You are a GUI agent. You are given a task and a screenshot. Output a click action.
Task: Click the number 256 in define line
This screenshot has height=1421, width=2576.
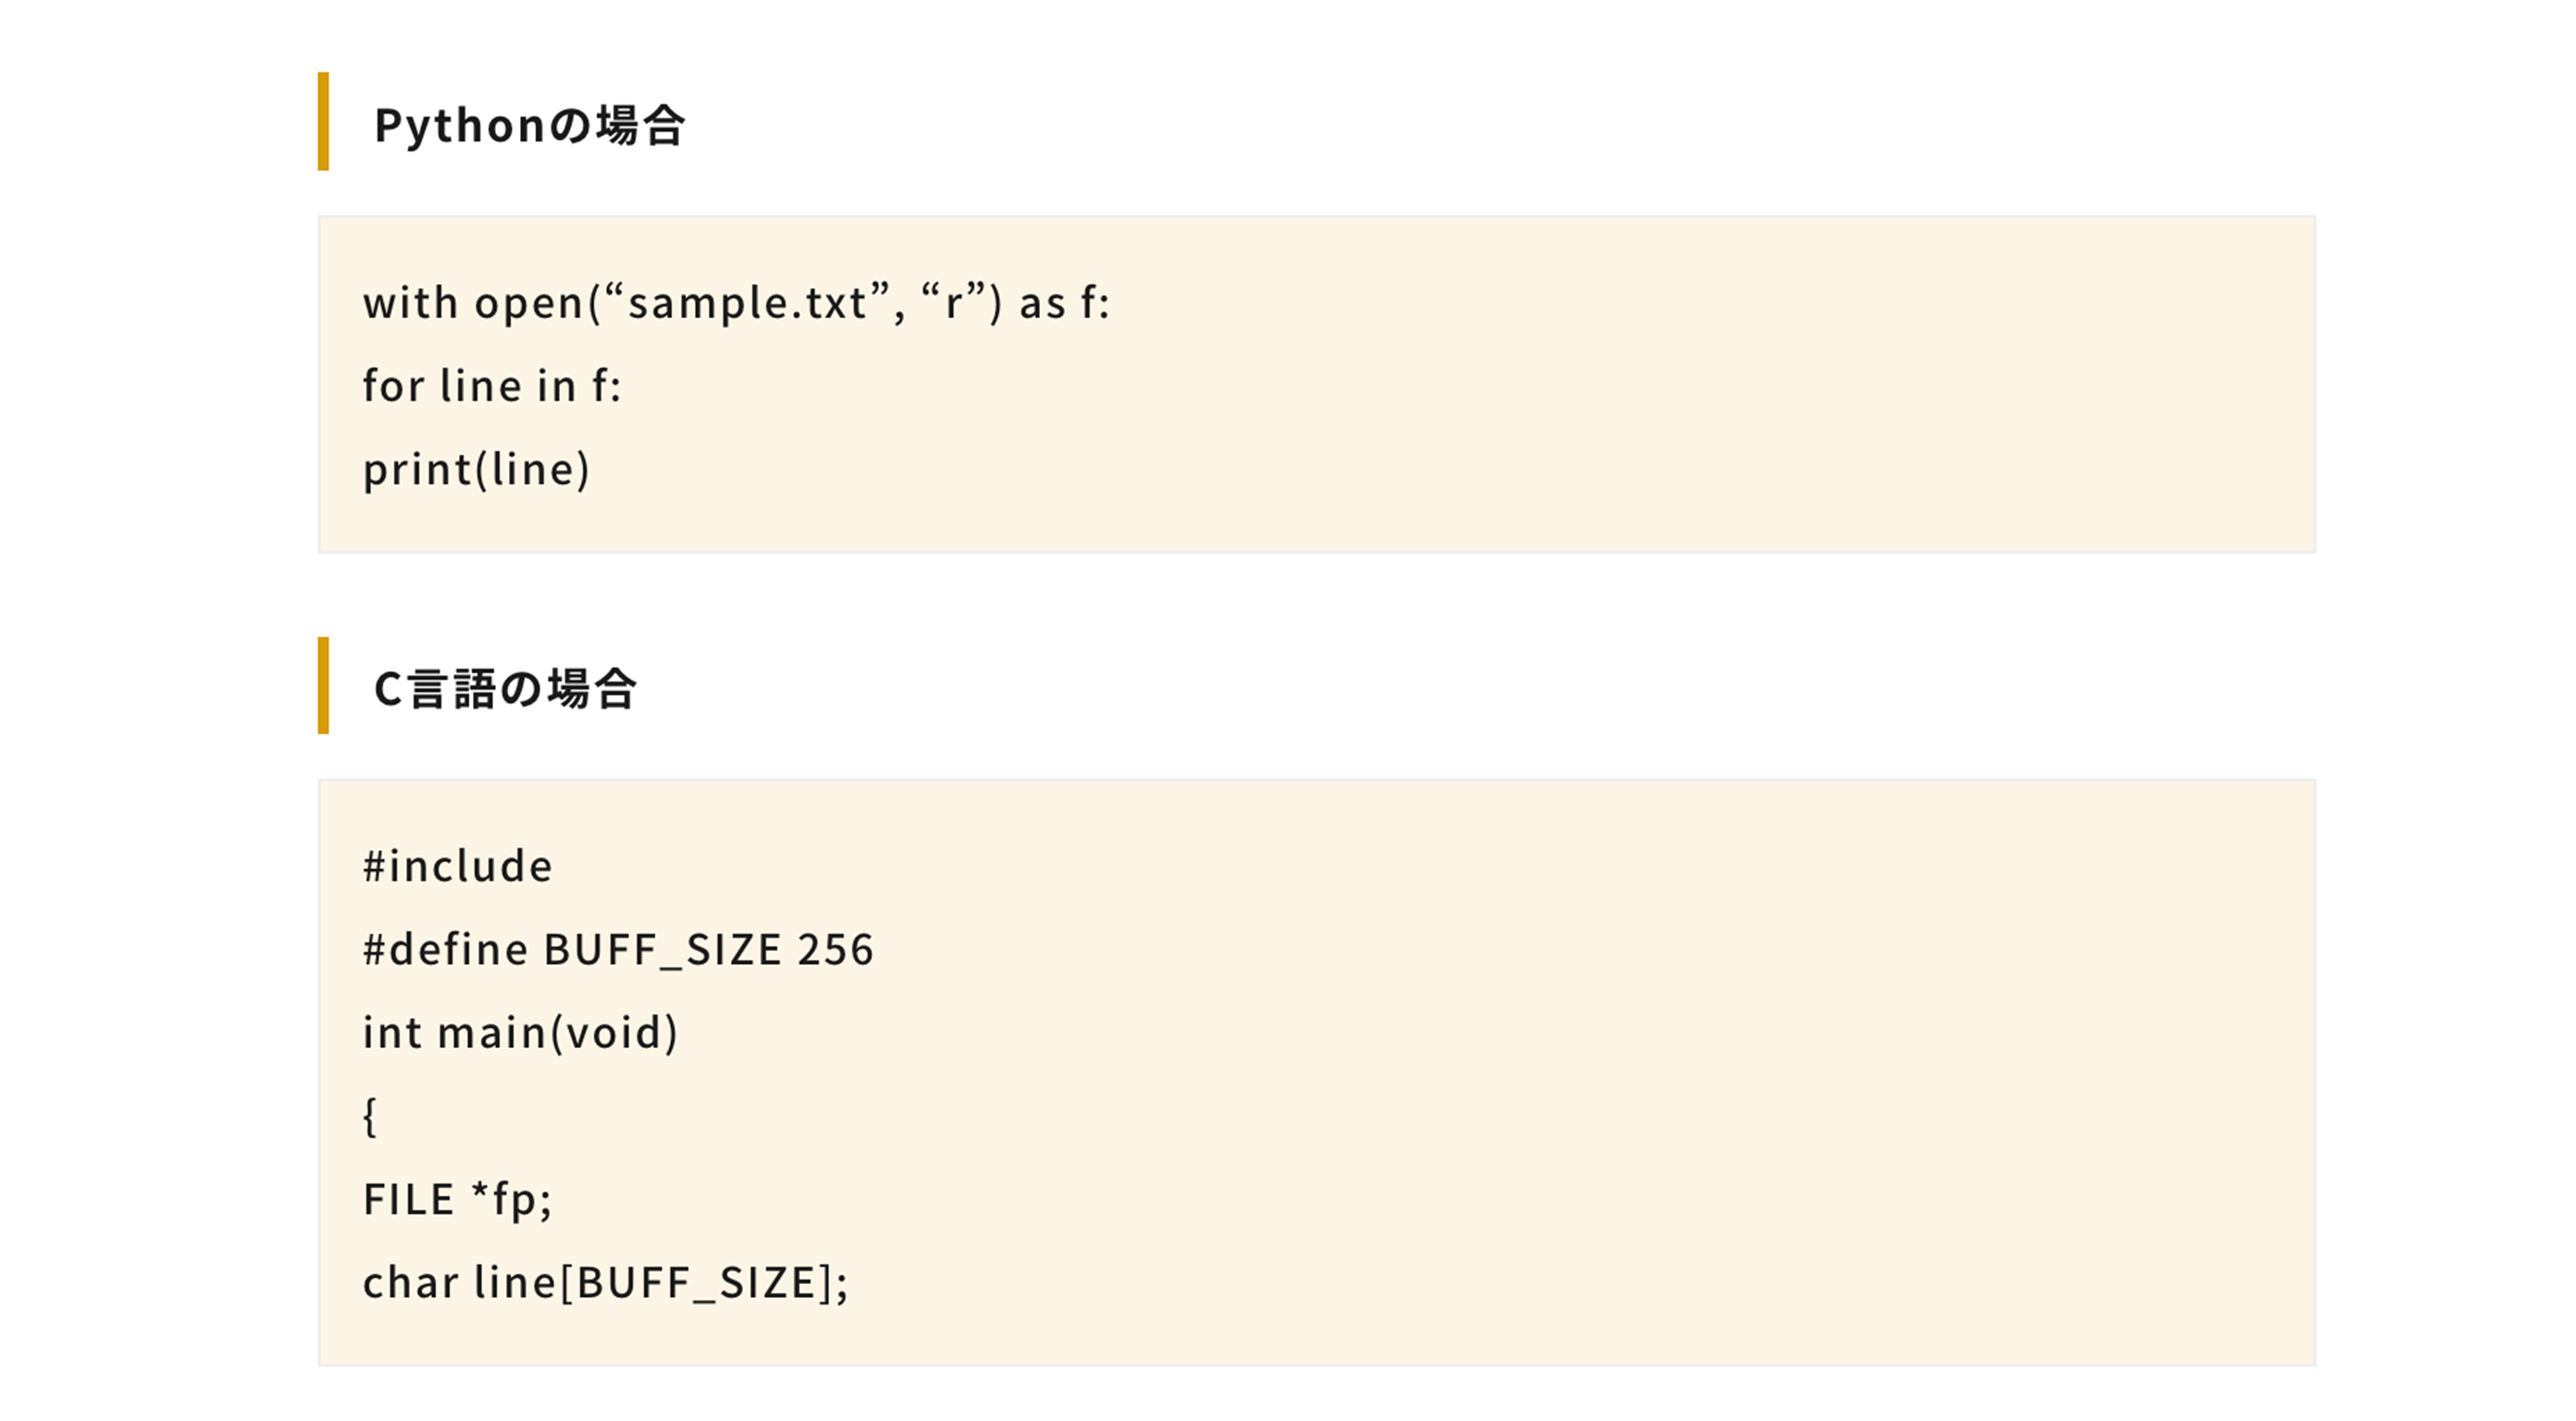(x=836, y=949)
